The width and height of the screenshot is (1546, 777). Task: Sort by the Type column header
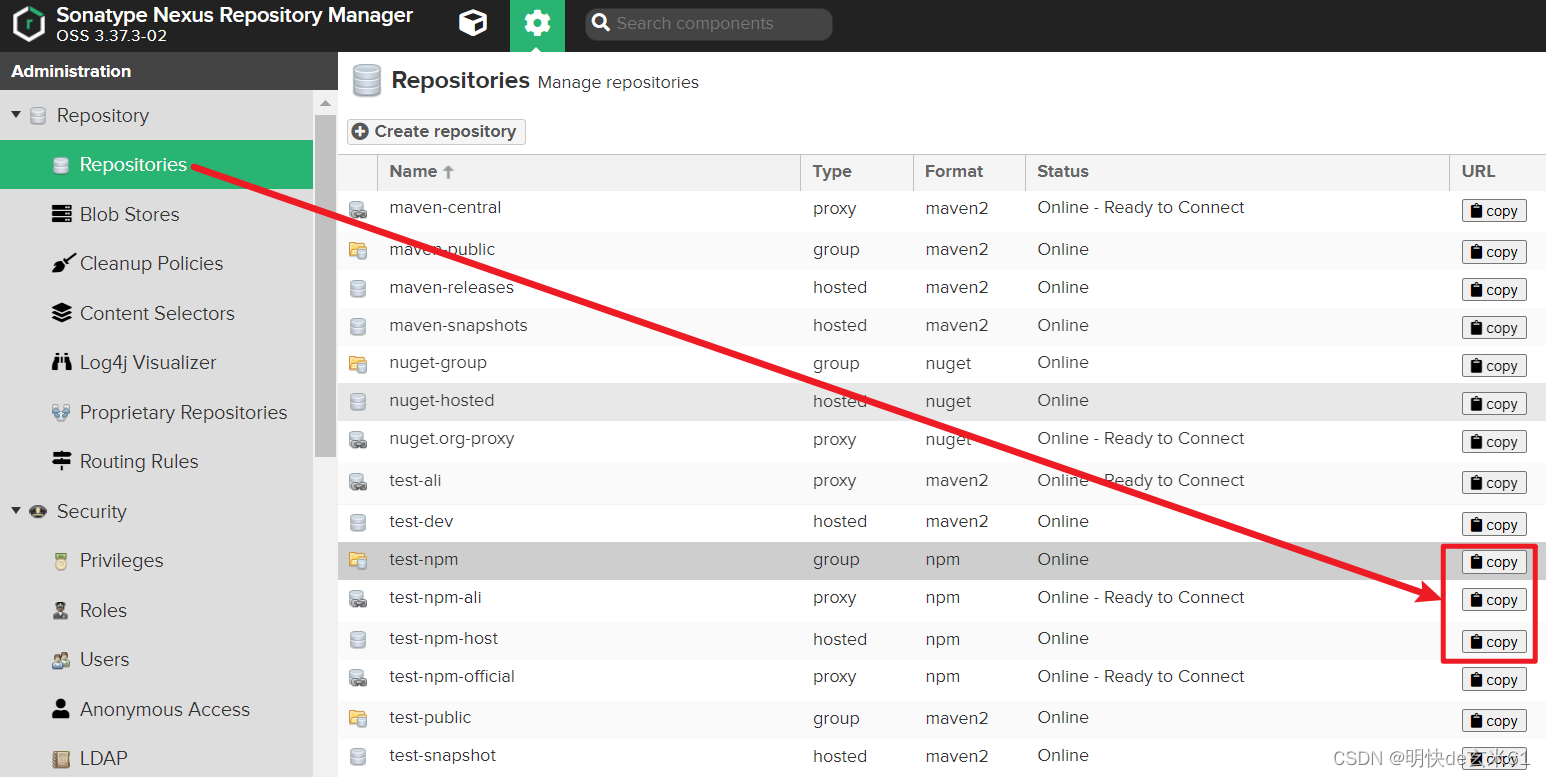coord(856,172)
